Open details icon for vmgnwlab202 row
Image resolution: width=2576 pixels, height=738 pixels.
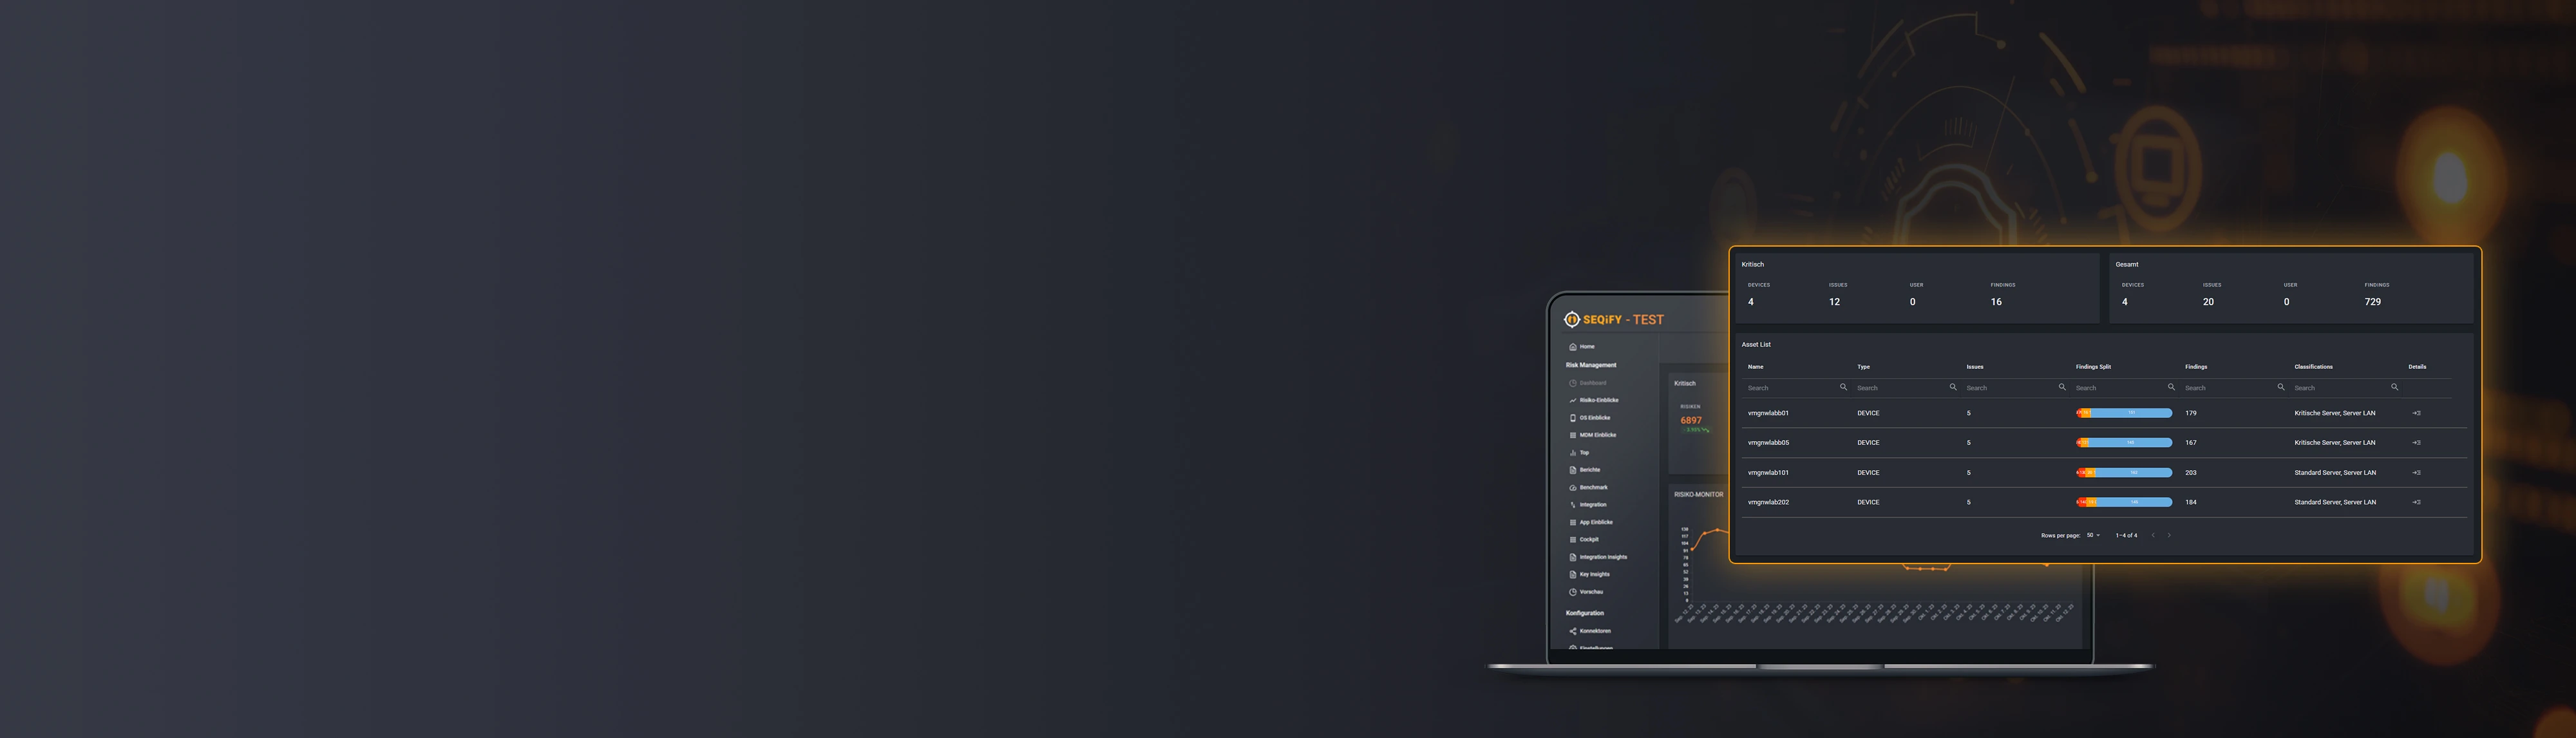[x=2416, y=502]
